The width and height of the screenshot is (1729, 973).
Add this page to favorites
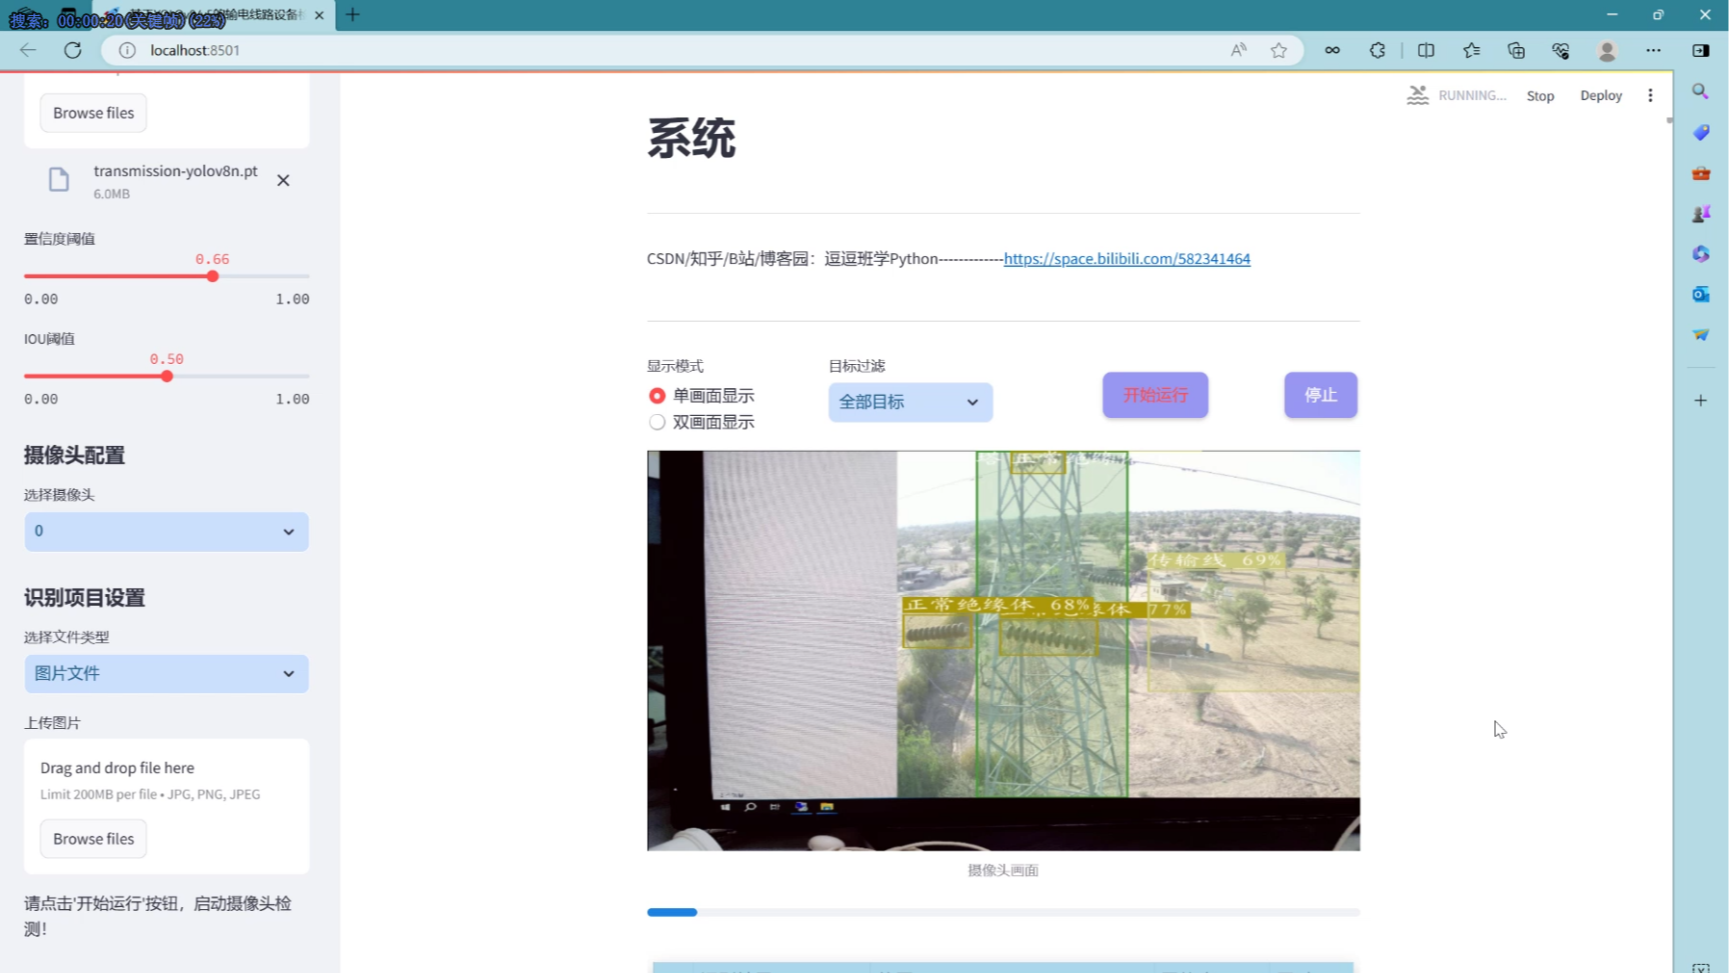pos(1279,50)
